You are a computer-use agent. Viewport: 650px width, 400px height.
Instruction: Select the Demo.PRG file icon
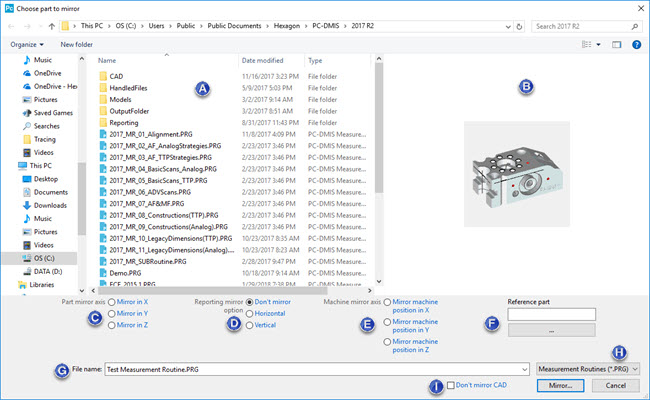(103, 273)
